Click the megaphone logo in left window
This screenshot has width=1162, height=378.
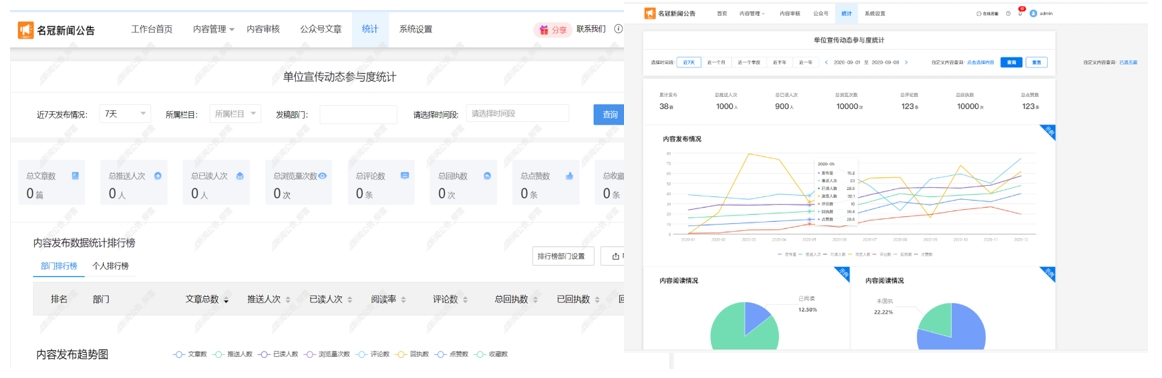[x=27, y=30]
